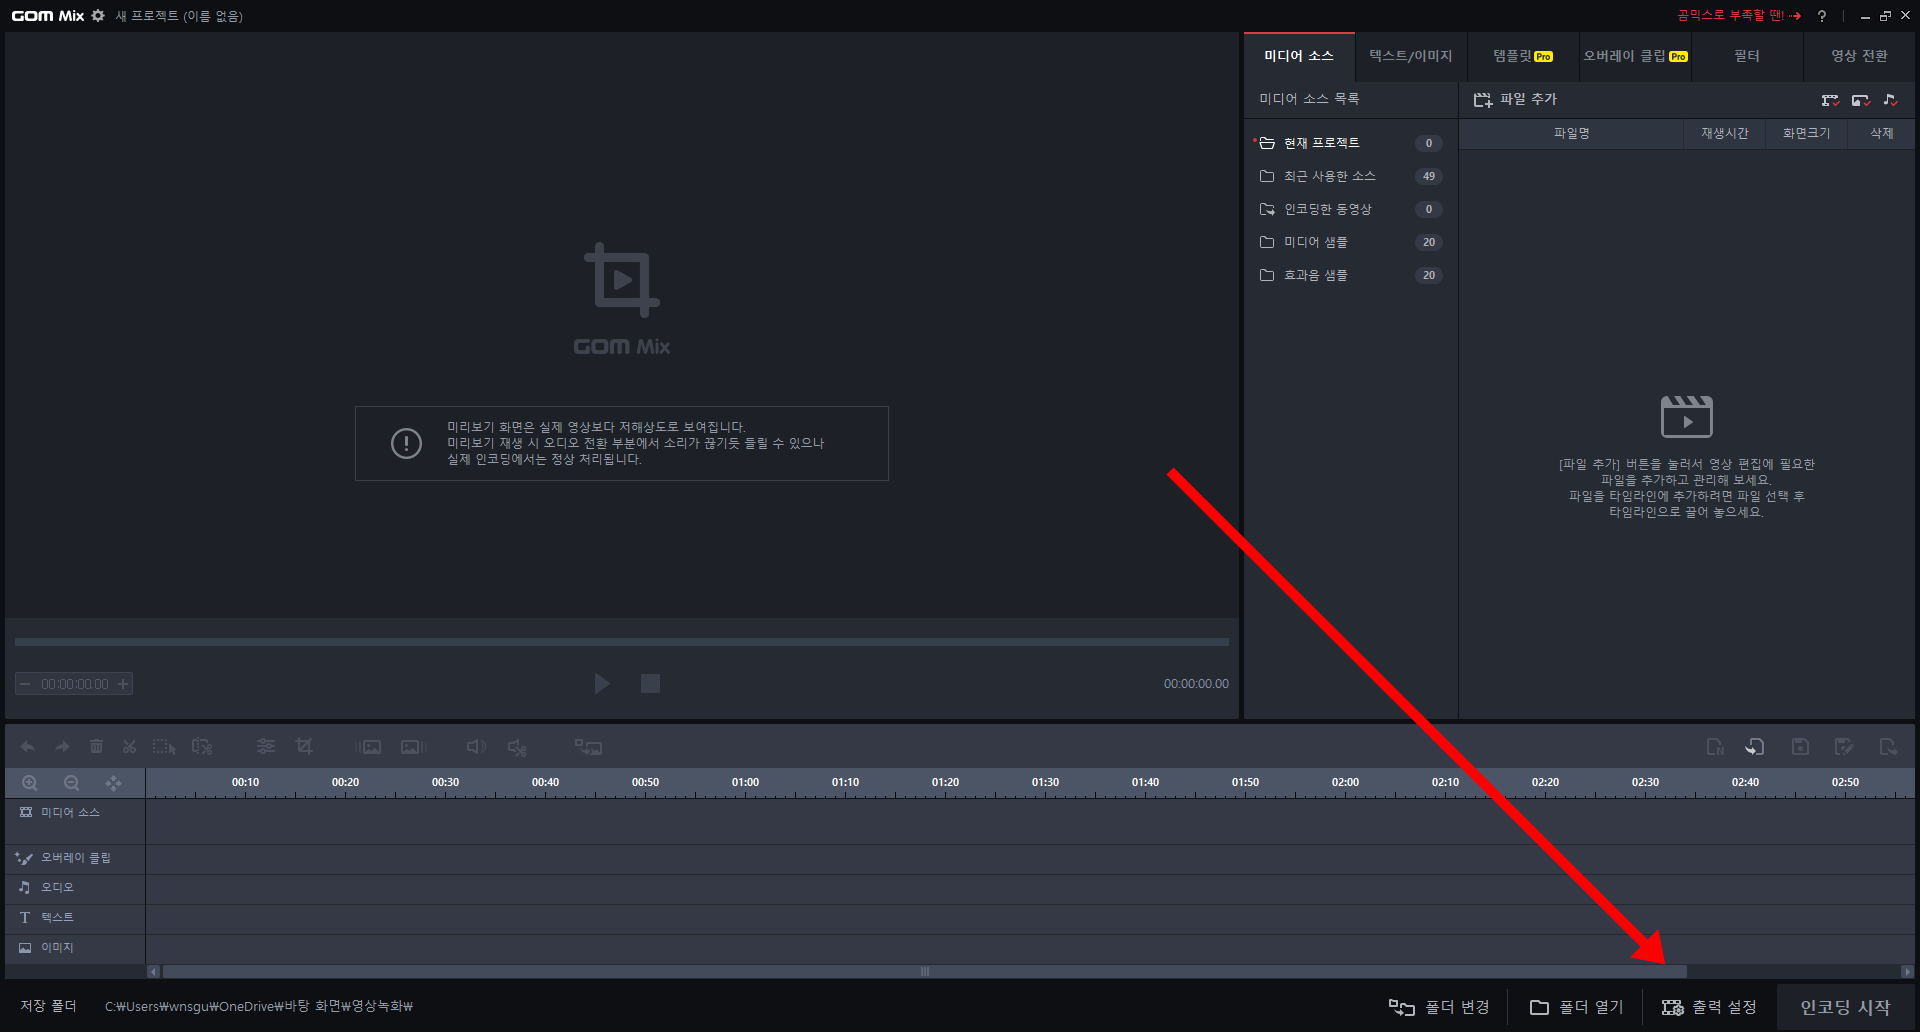
Task: Click 화면크기 column header
Action: [1807, 133]
